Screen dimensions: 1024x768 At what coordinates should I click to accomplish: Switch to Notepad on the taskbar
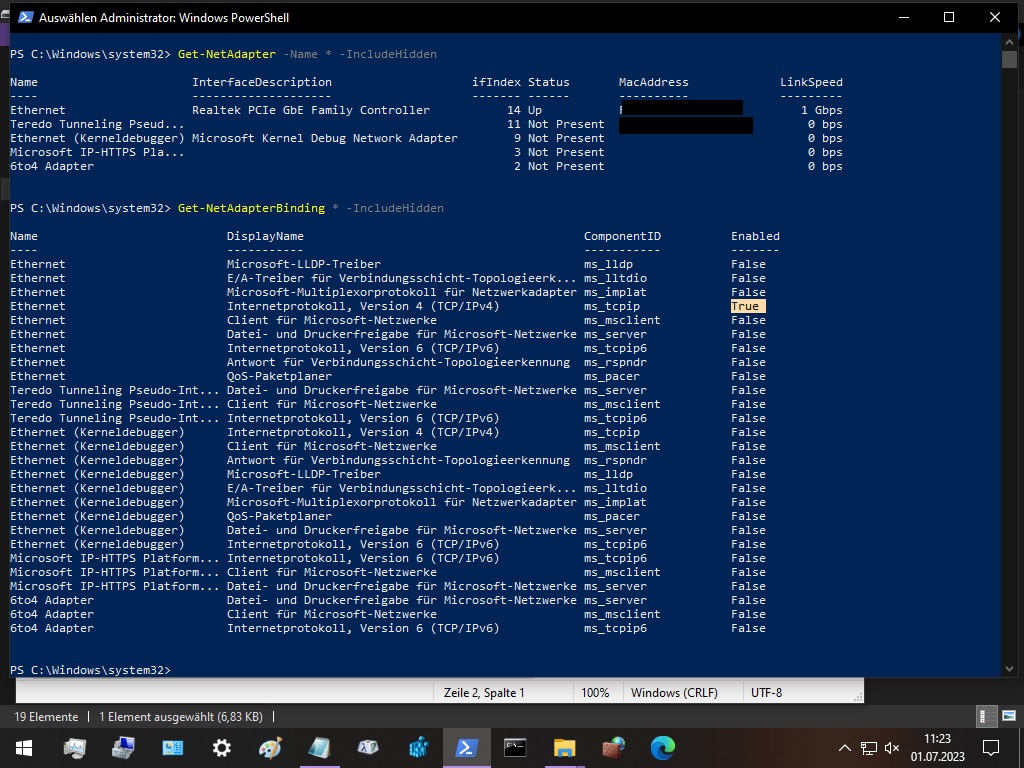(319, 747)
